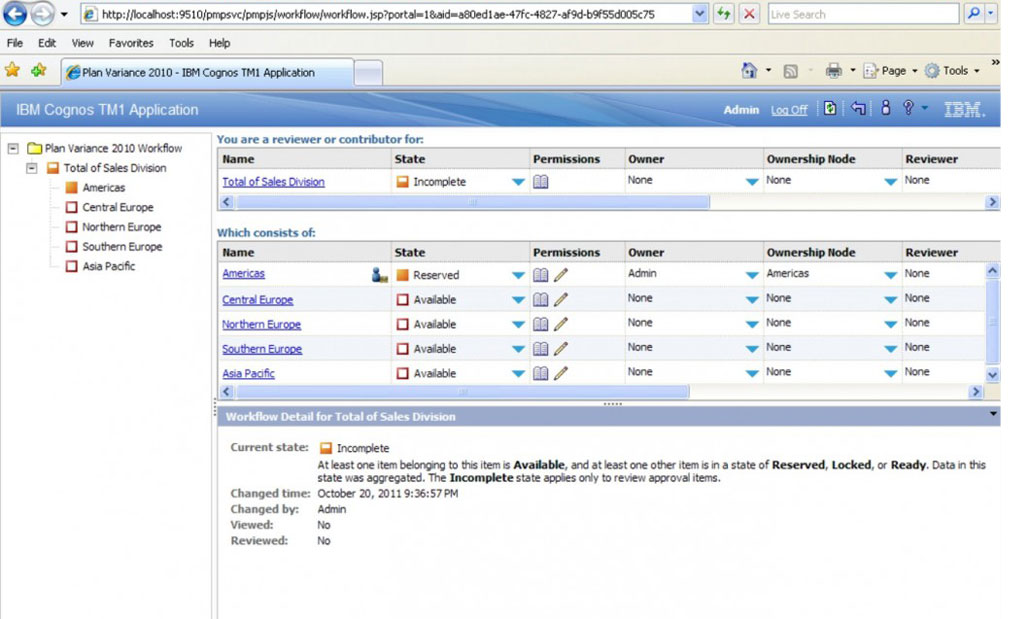
Task: Click the horizontal scrollbar under the top table
Action: point(472,202)
